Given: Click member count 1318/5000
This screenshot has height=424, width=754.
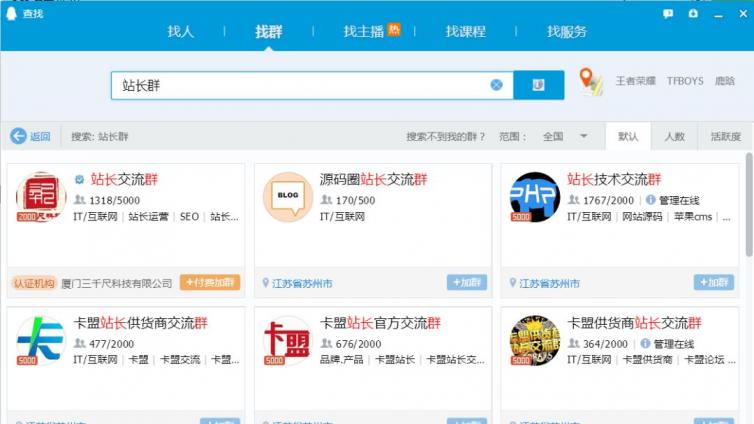Looking at the screenshot, I should (x=114, y=200).
